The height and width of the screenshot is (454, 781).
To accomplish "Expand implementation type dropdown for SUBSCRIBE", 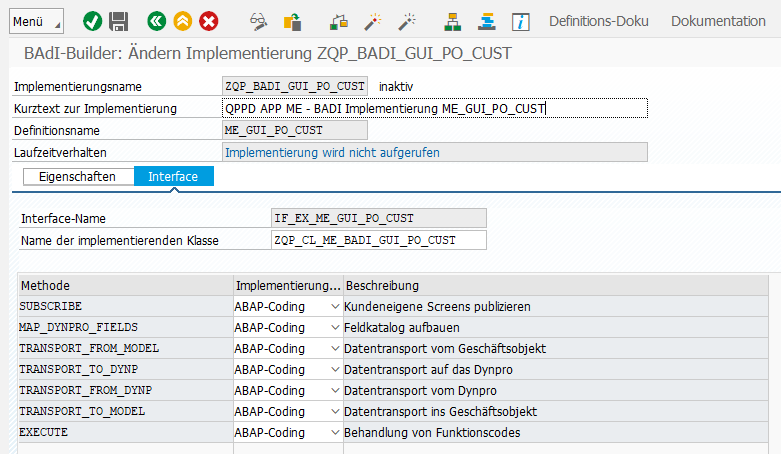I will click(334, 306).
